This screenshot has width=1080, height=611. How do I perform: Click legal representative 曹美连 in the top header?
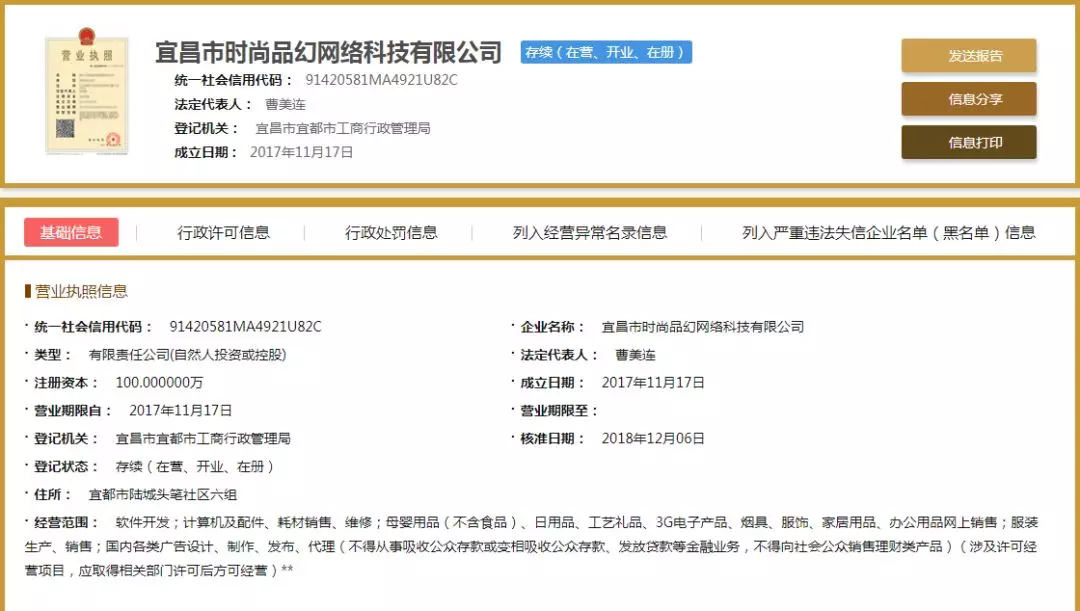click(285, 104)
